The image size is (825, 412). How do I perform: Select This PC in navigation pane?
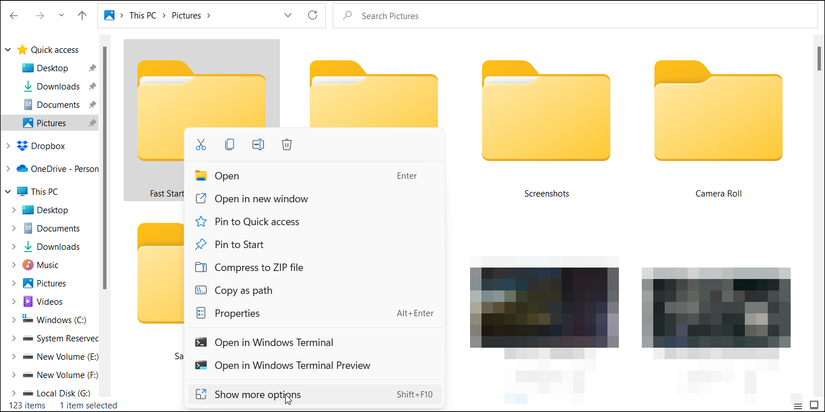44,192
